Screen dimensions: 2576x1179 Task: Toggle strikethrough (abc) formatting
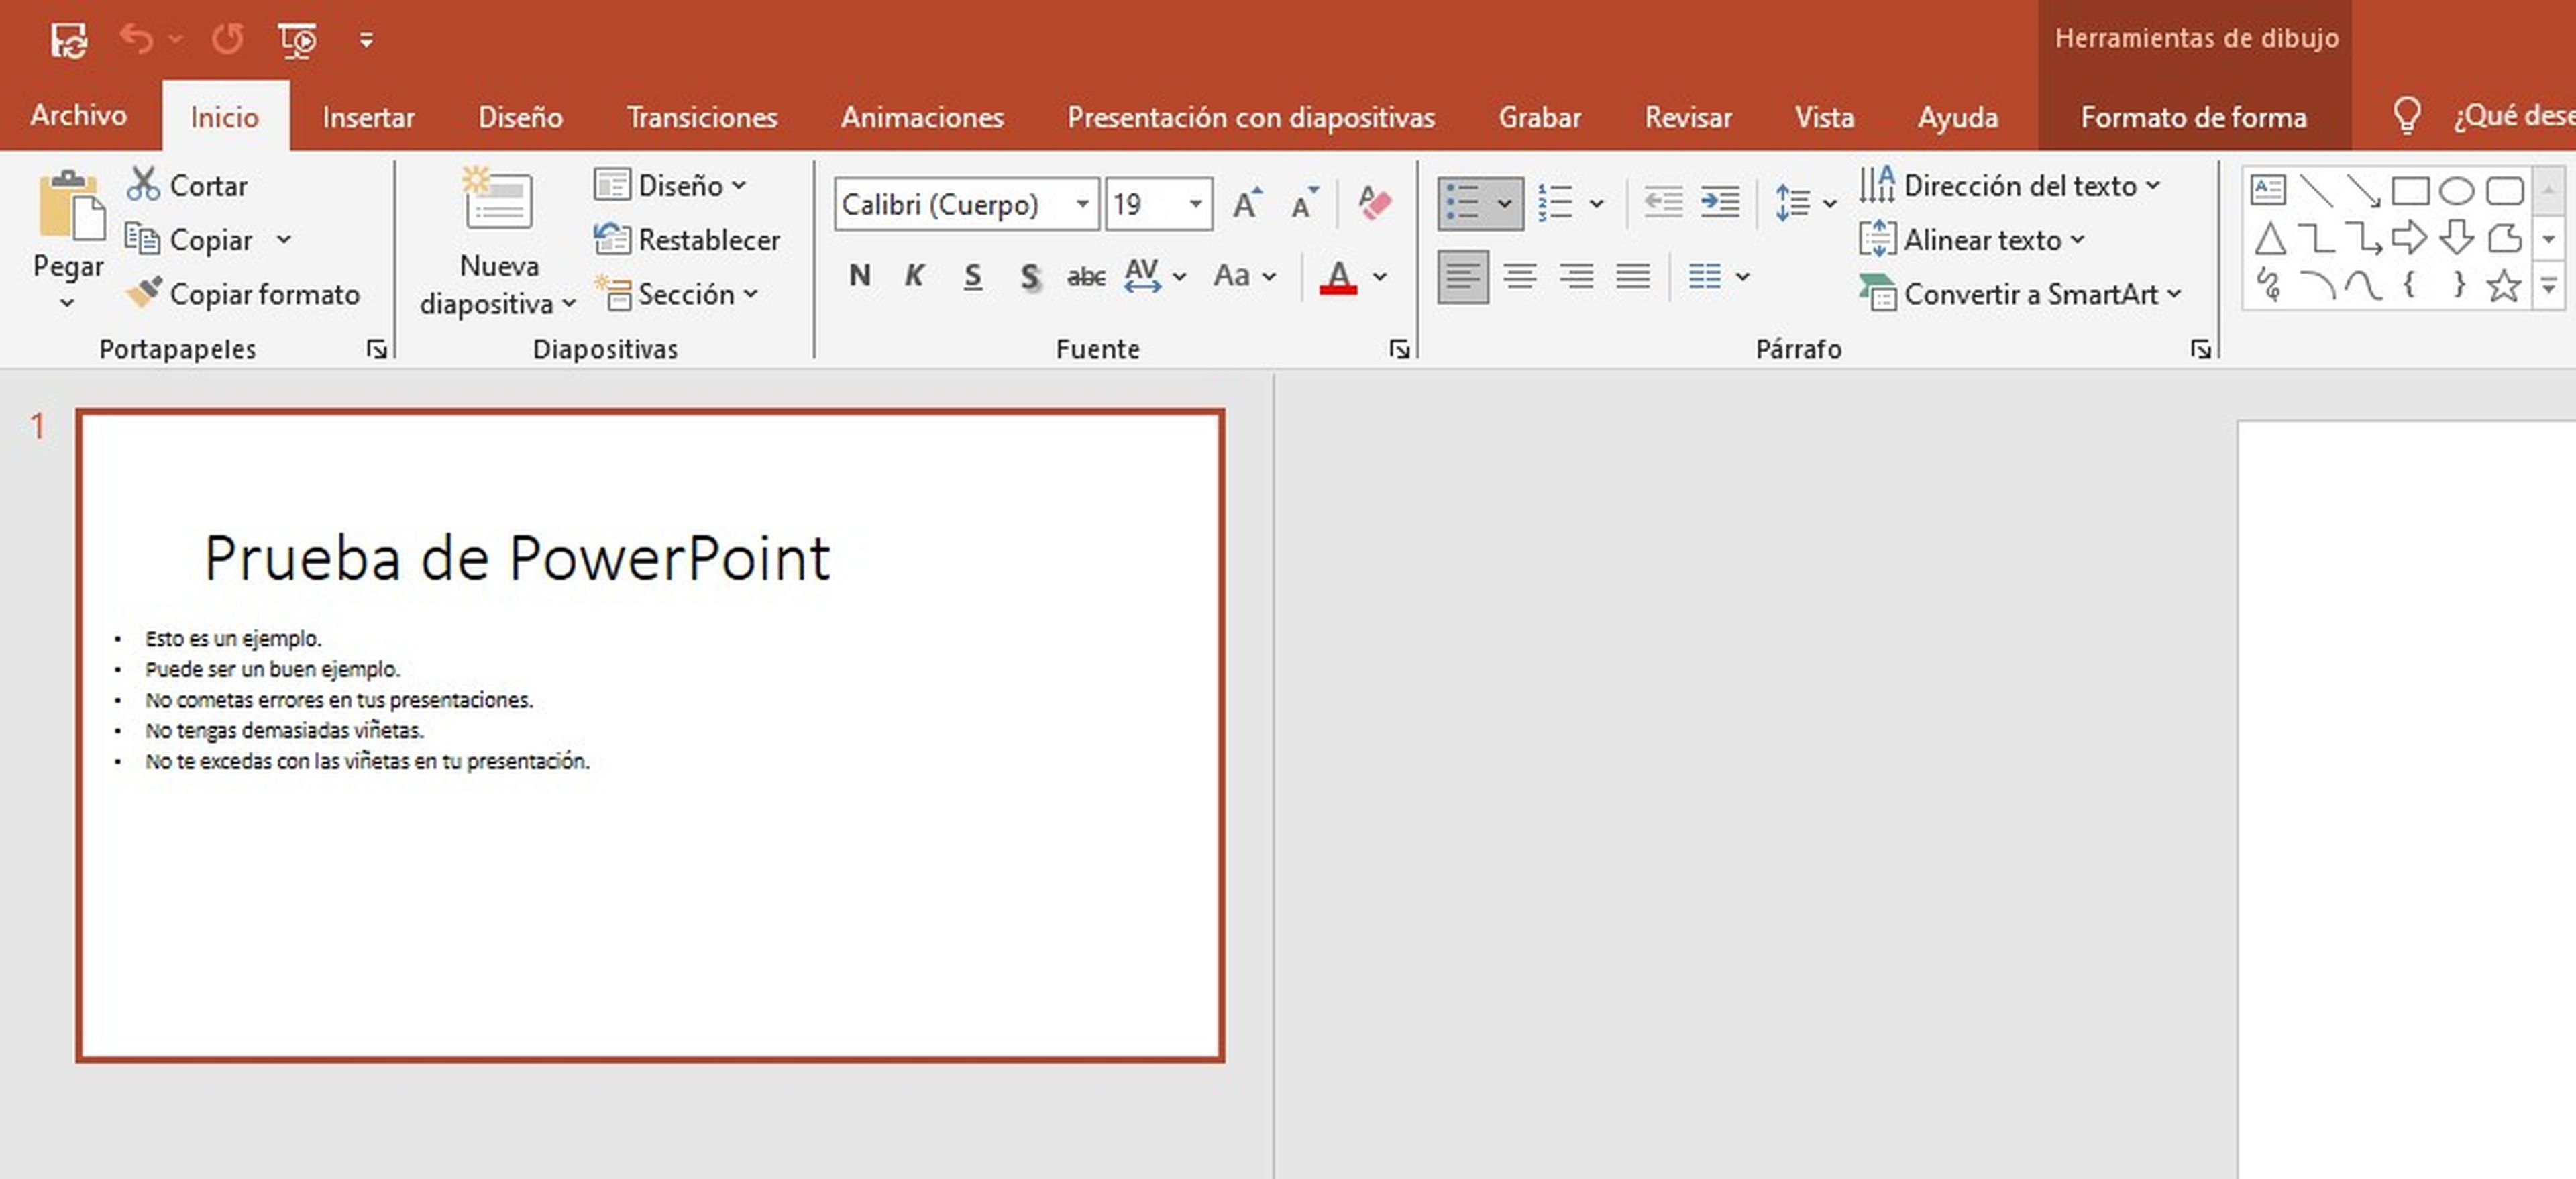(x=1086, y=276)
